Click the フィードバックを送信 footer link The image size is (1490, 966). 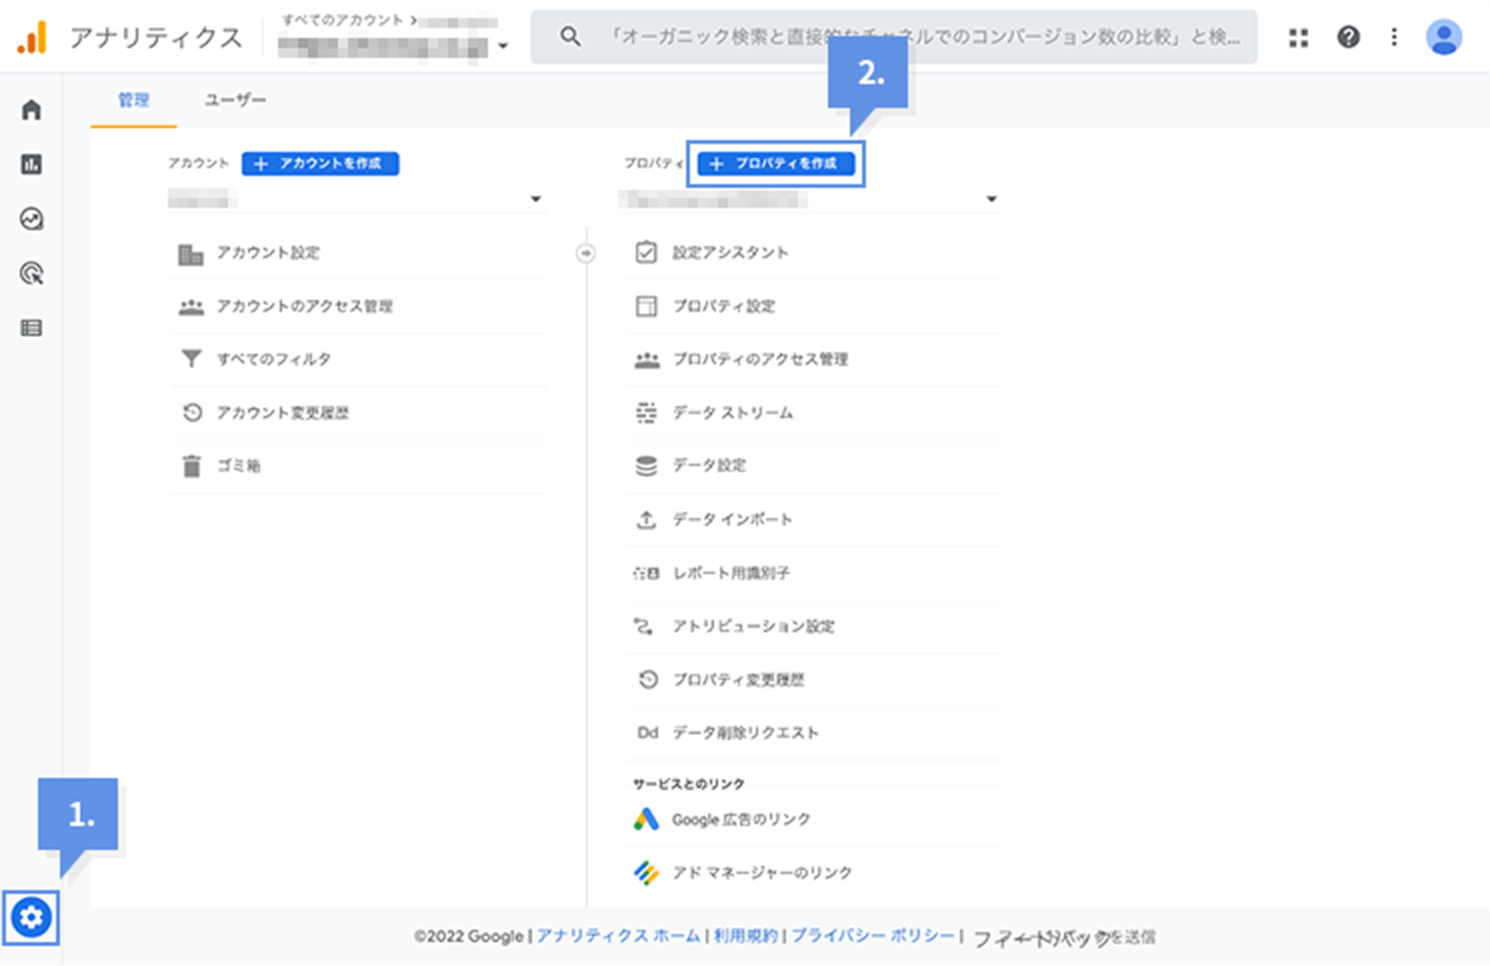[x=1064, y=937]
